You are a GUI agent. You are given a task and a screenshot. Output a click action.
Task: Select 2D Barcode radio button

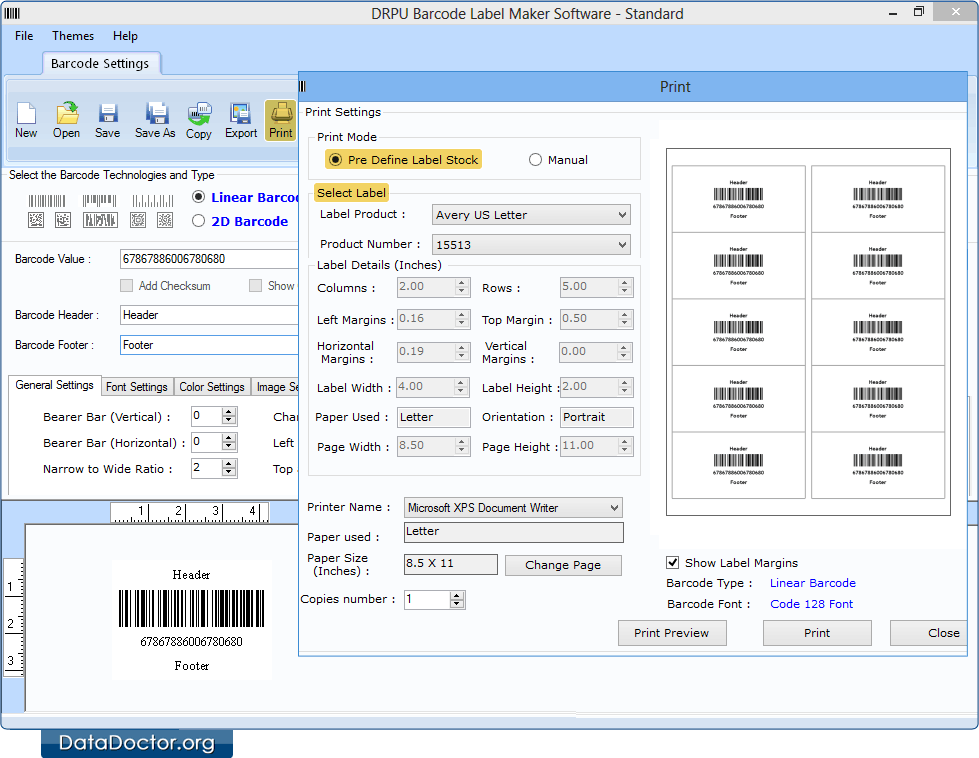pos(199,220)
